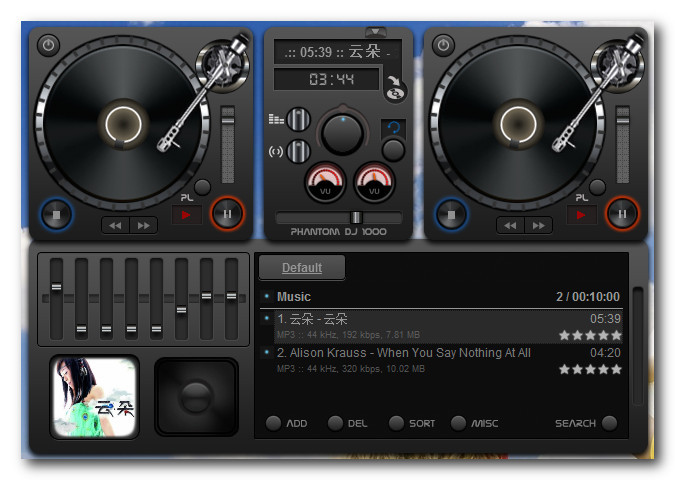Rewind the right deck track

(x=511, y=225)
